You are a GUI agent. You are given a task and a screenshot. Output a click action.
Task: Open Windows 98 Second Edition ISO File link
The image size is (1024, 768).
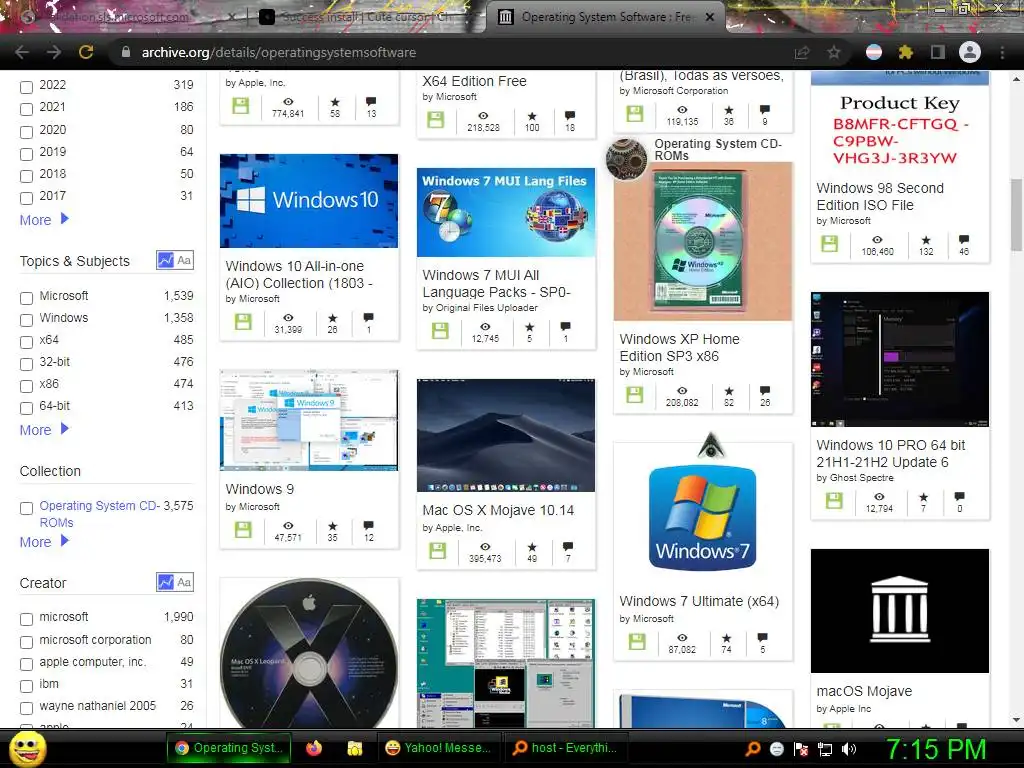(x=880, y=197)
